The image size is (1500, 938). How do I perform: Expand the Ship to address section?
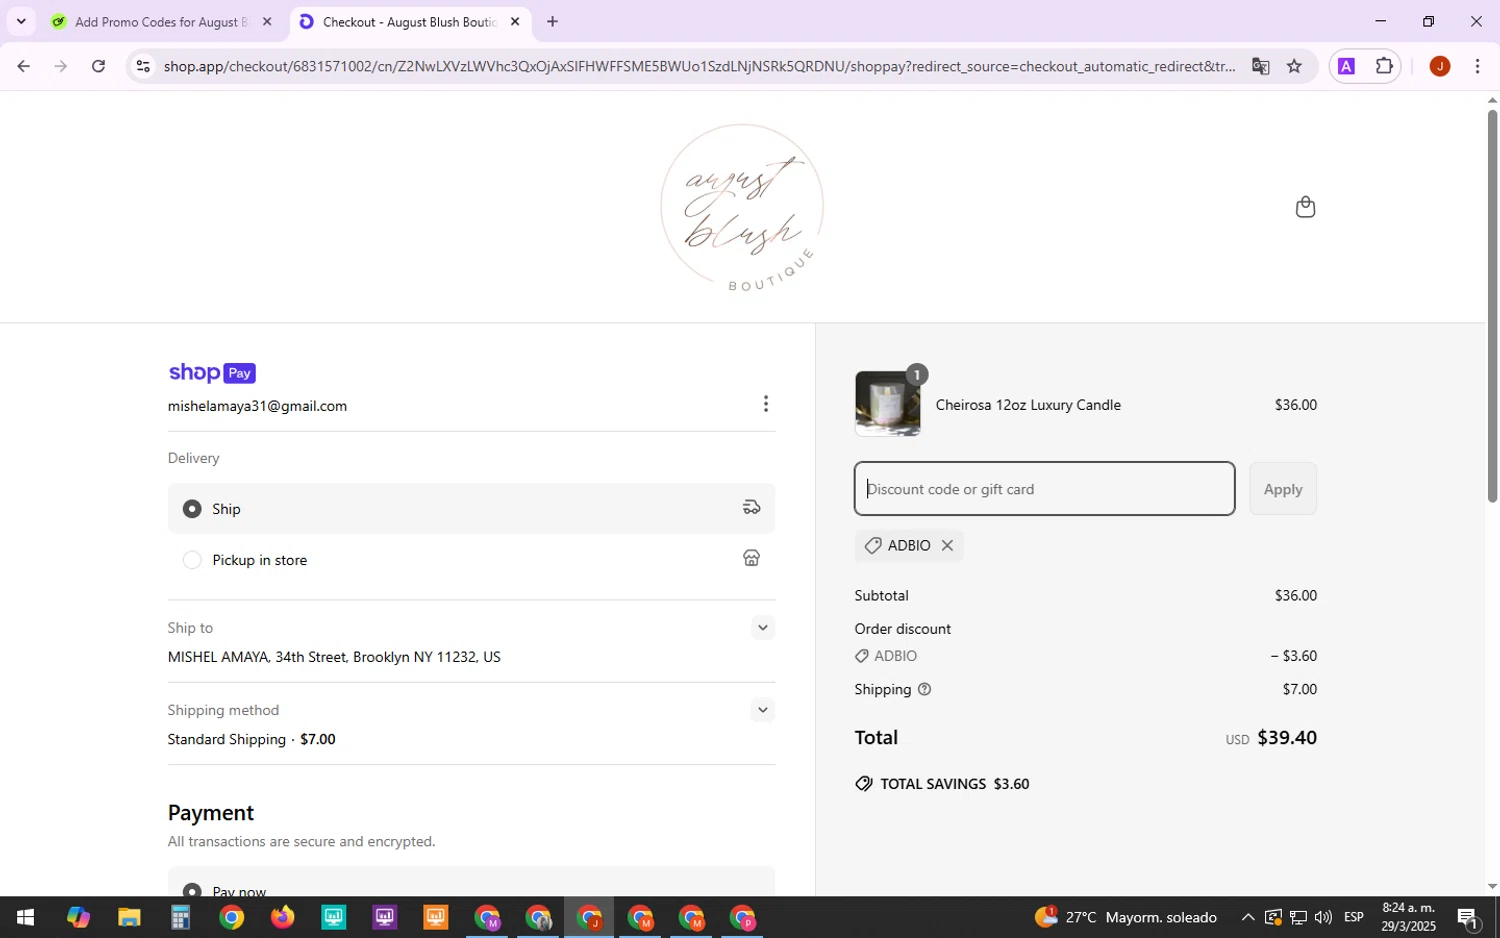[x=763, y=628]
